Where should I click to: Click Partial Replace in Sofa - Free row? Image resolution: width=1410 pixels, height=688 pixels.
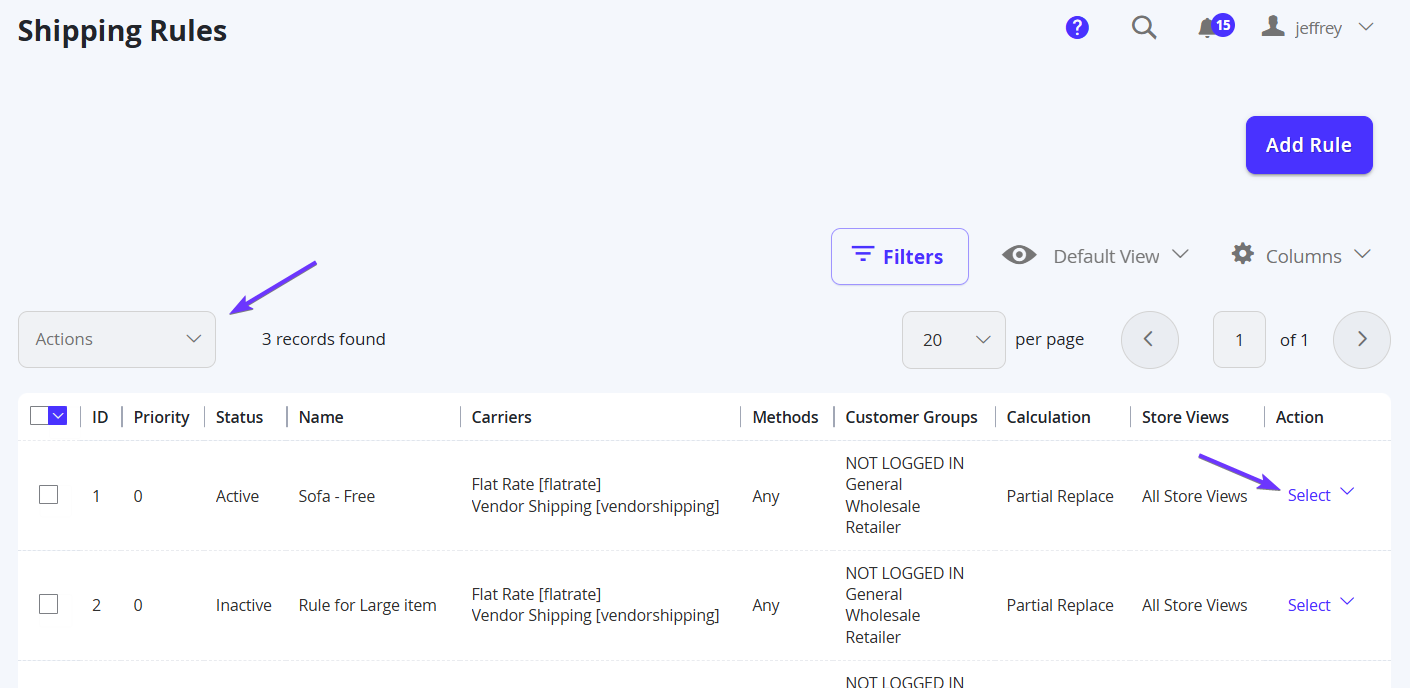click(1060, 496)
